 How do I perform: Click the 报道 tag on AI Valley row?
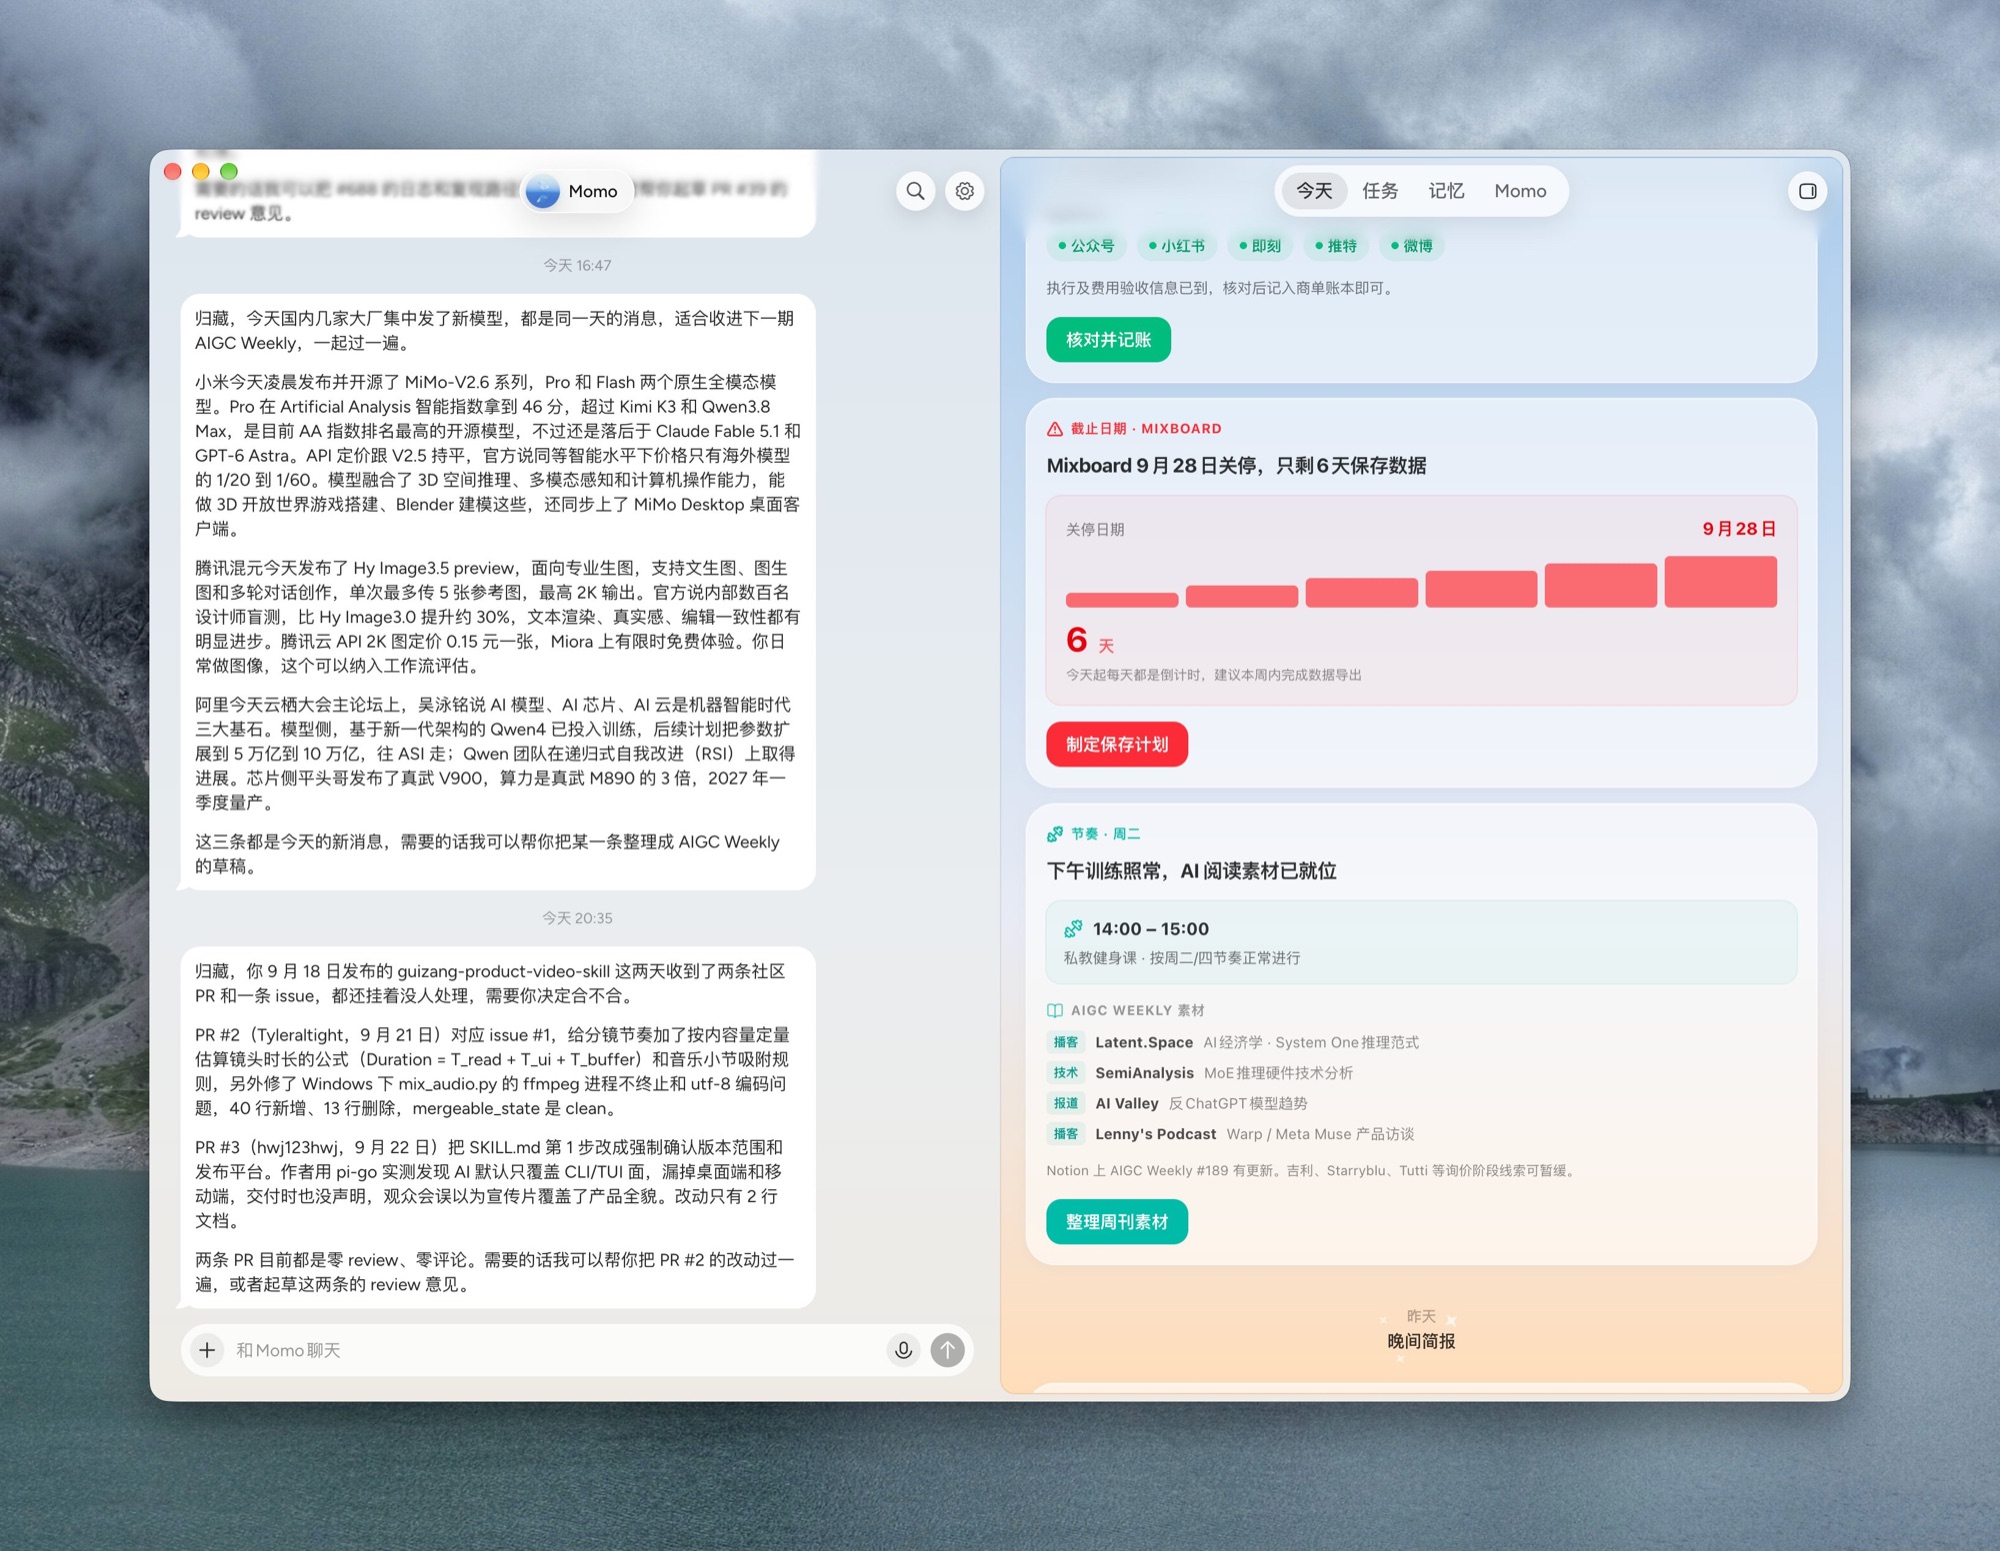[x=1066, y=1103]
